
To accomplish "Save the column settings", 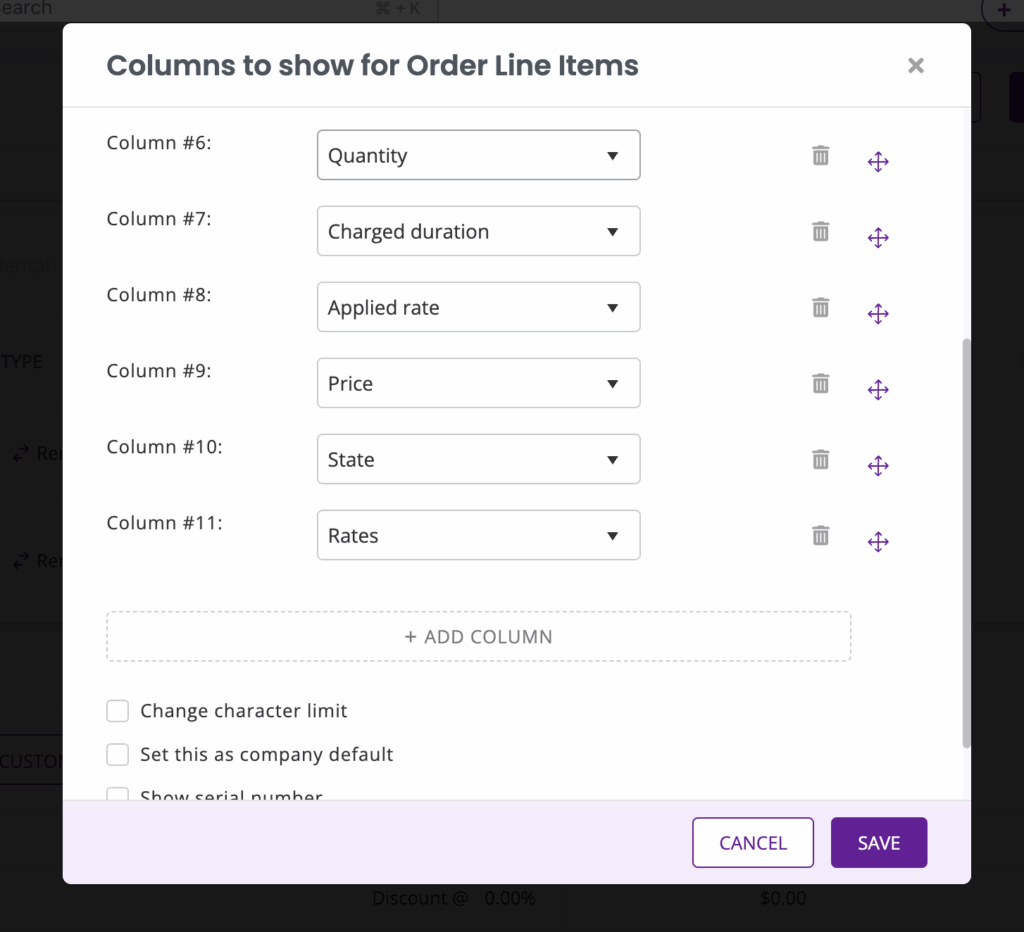I will point(878,843).
